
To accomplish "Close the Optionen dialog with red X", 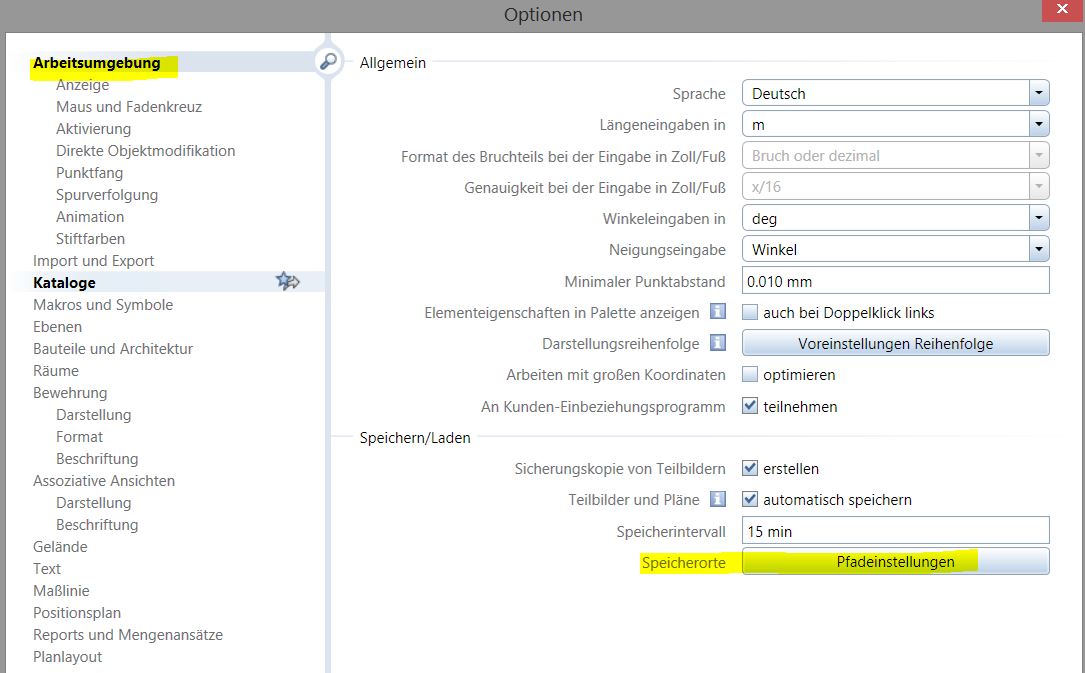I will 1060,11.
